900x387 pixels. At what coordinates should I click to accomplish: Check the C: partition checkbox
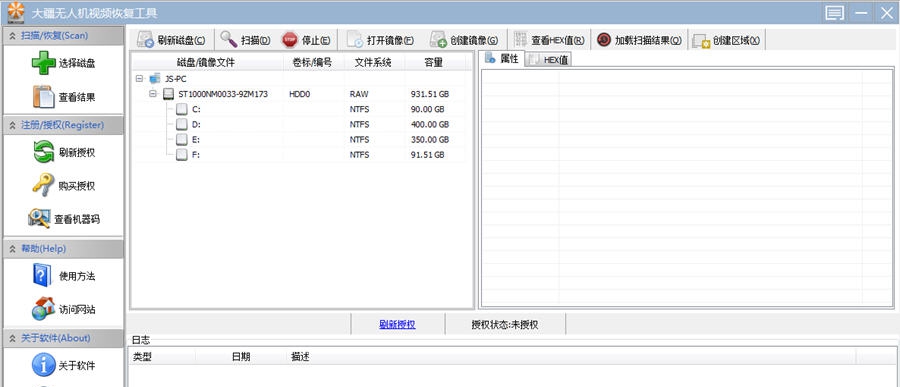182,109
